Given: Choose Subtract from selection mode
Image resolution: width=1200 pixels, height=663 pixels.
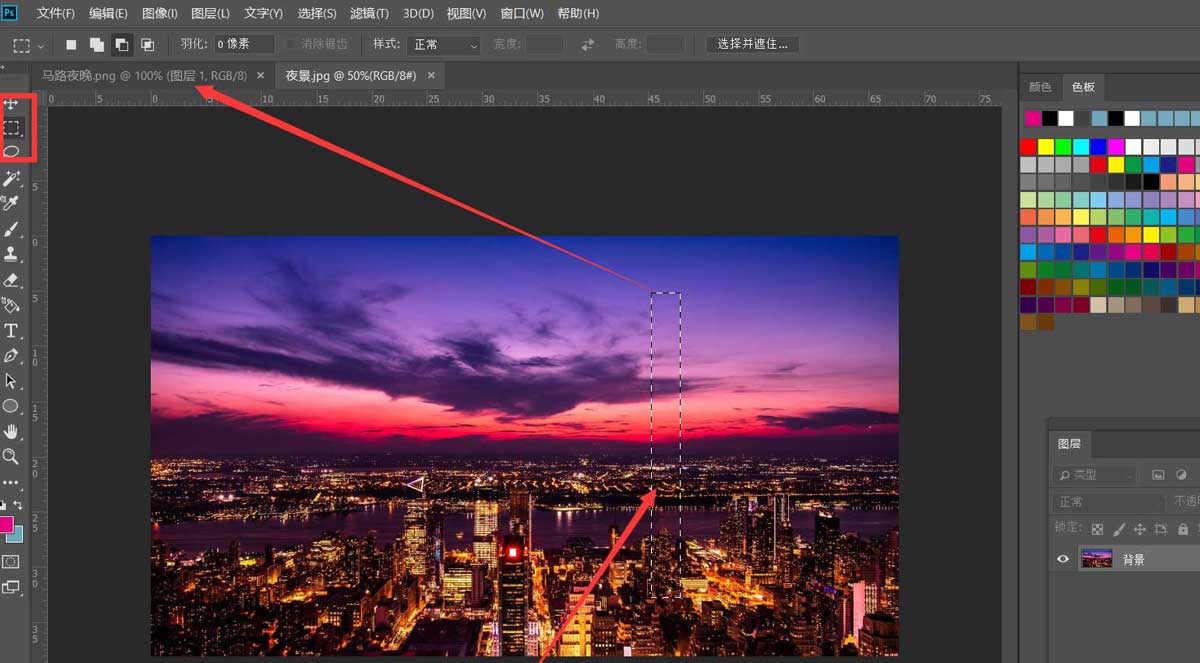Looking at the screenshot, I should click(121, 44).
